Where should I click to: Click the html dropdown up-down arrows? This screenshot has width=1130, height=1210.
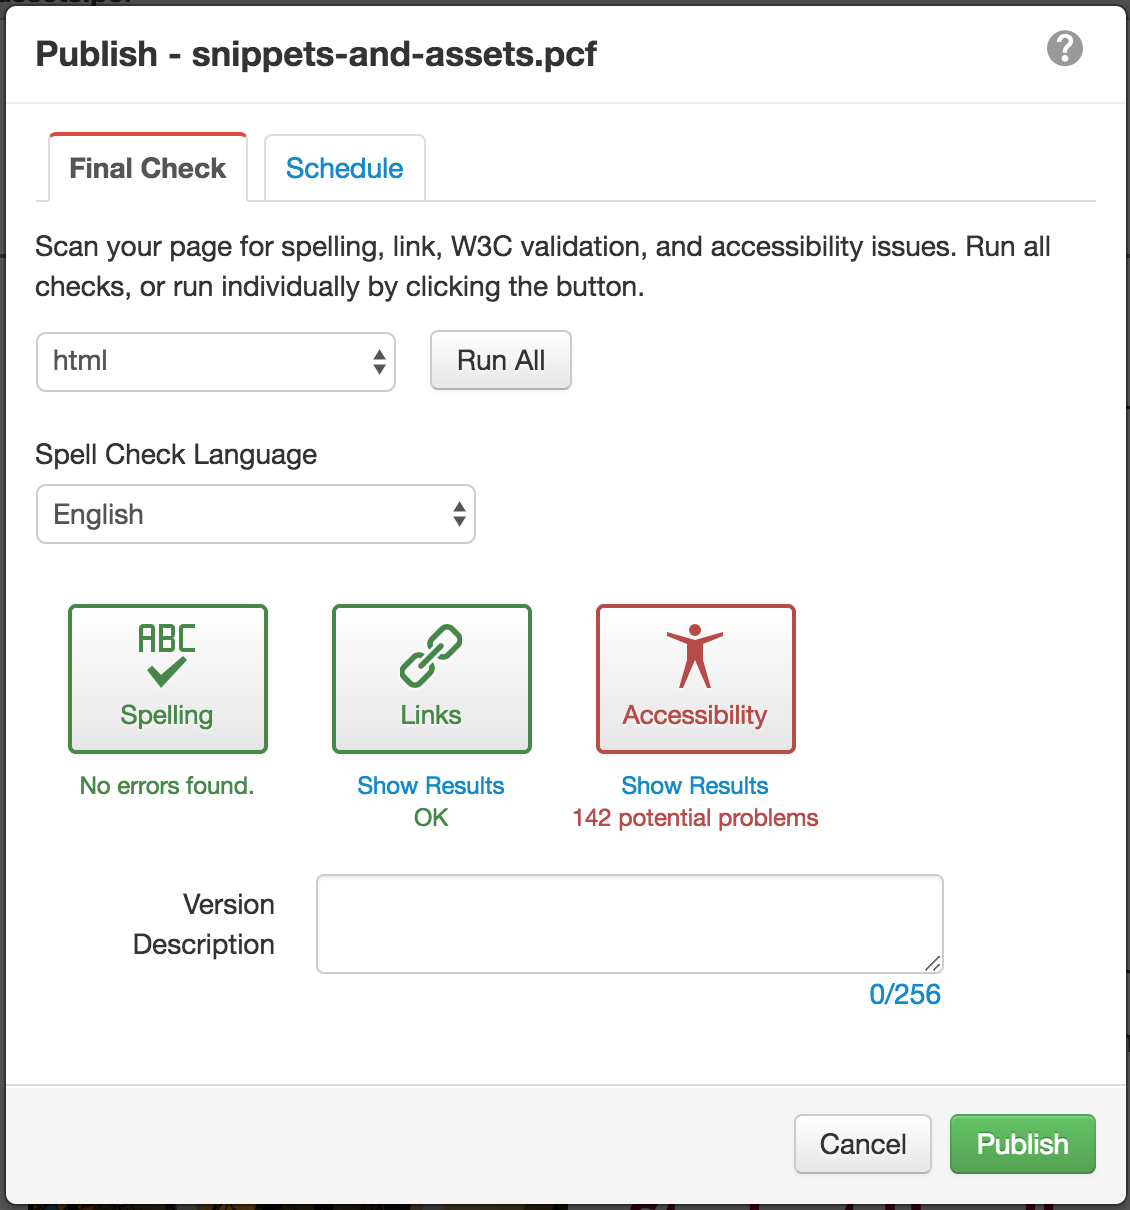379,362
